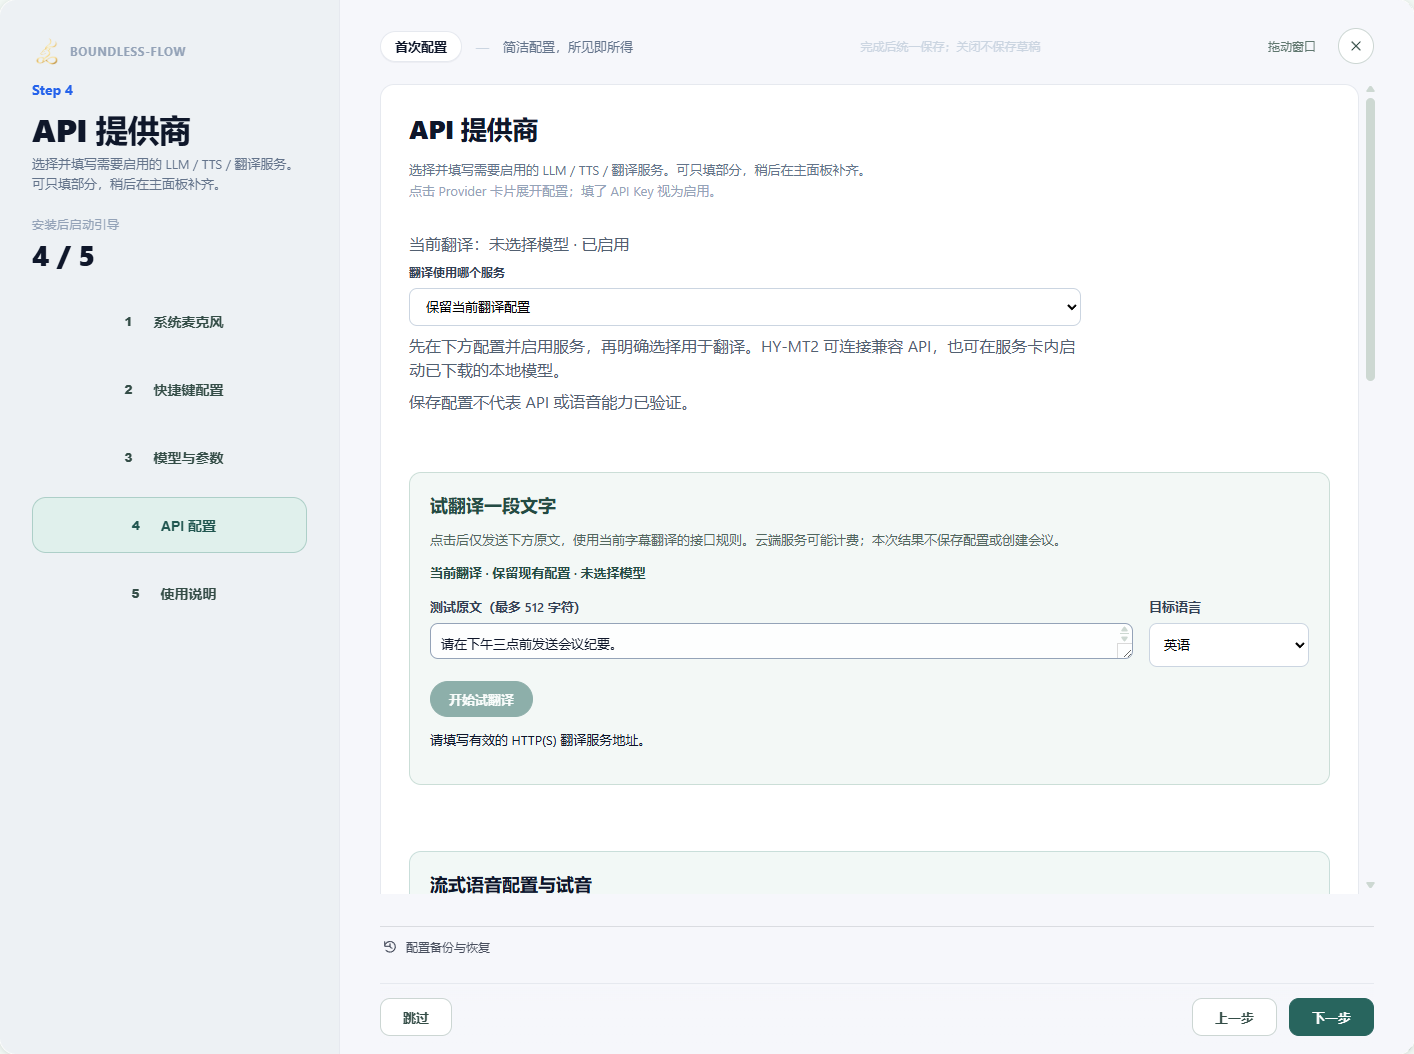Click the scrollbar up arrow
This screenshot has height=1054, width=1414.
(1370, 89)
